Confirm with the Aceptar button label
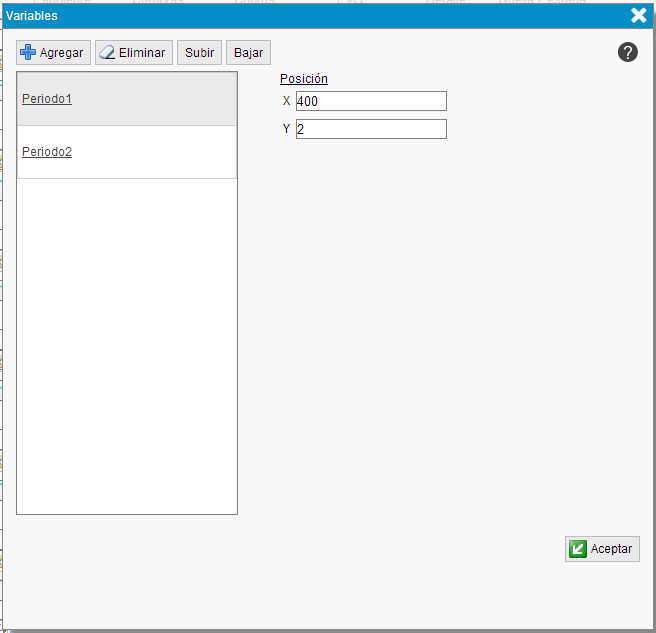This screenshot has width=656, height=633. [x=611, y=549]
